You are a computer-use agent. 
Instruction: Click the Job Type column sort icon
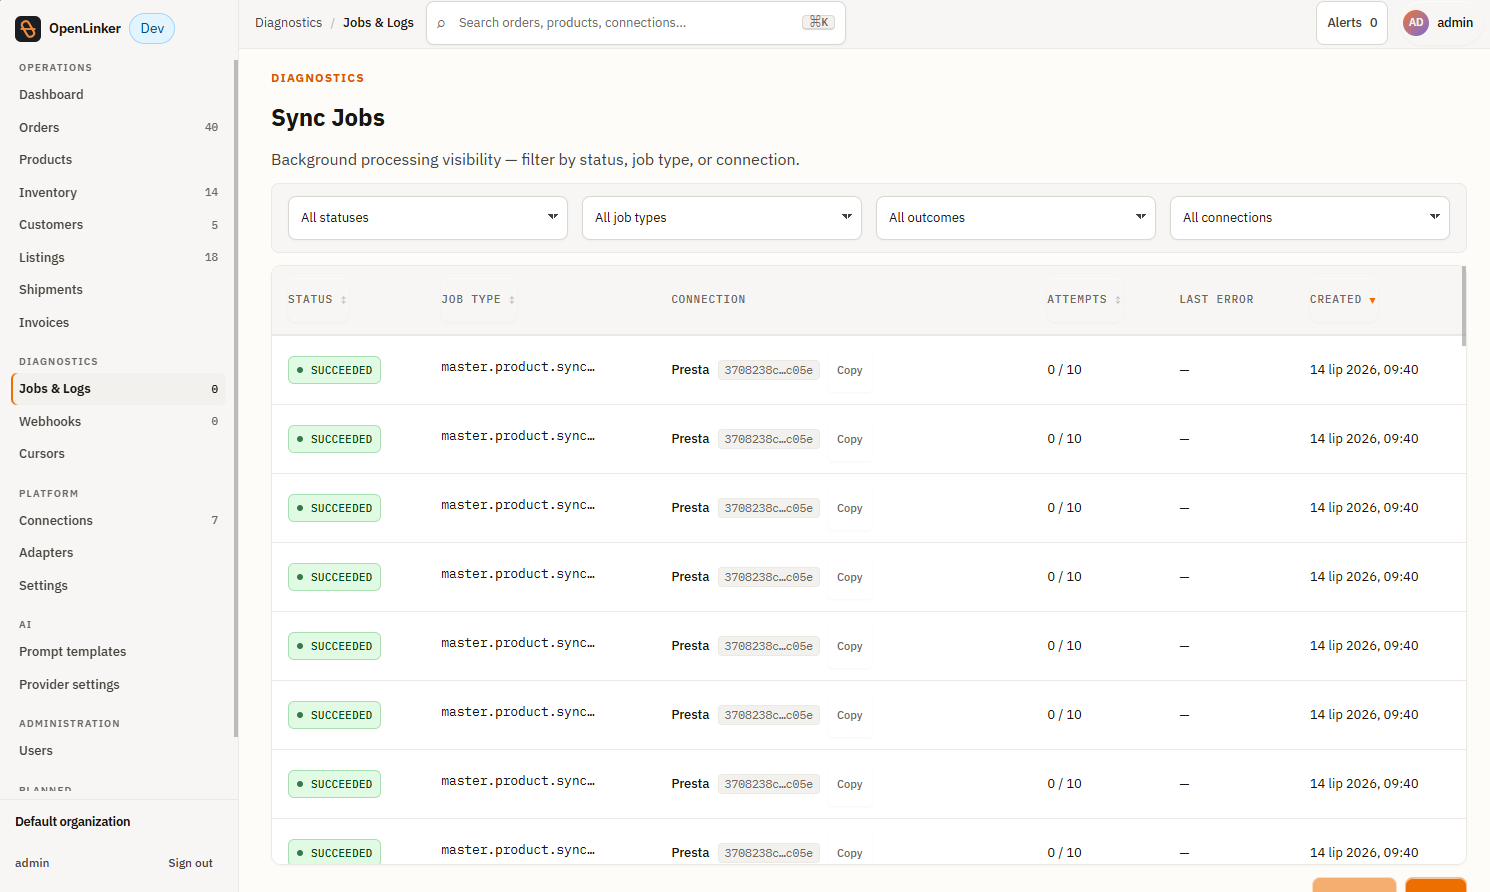point(512,300)
